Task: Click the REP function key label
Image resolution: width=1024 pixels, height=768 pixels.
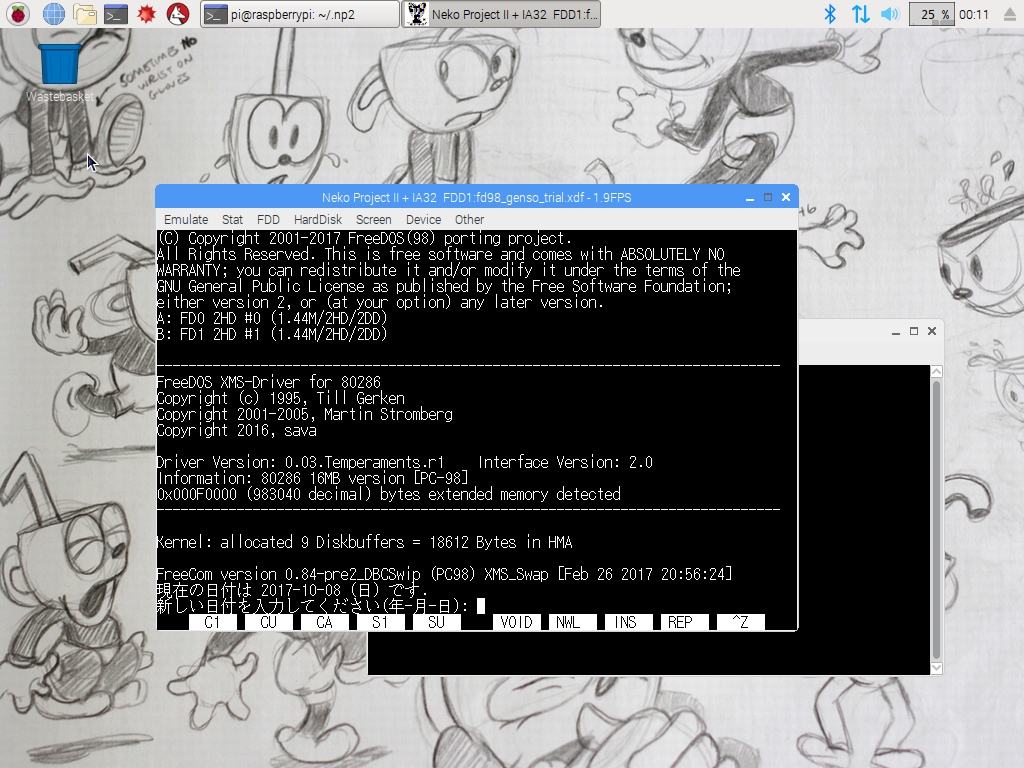Action: (x=684, y=622)
